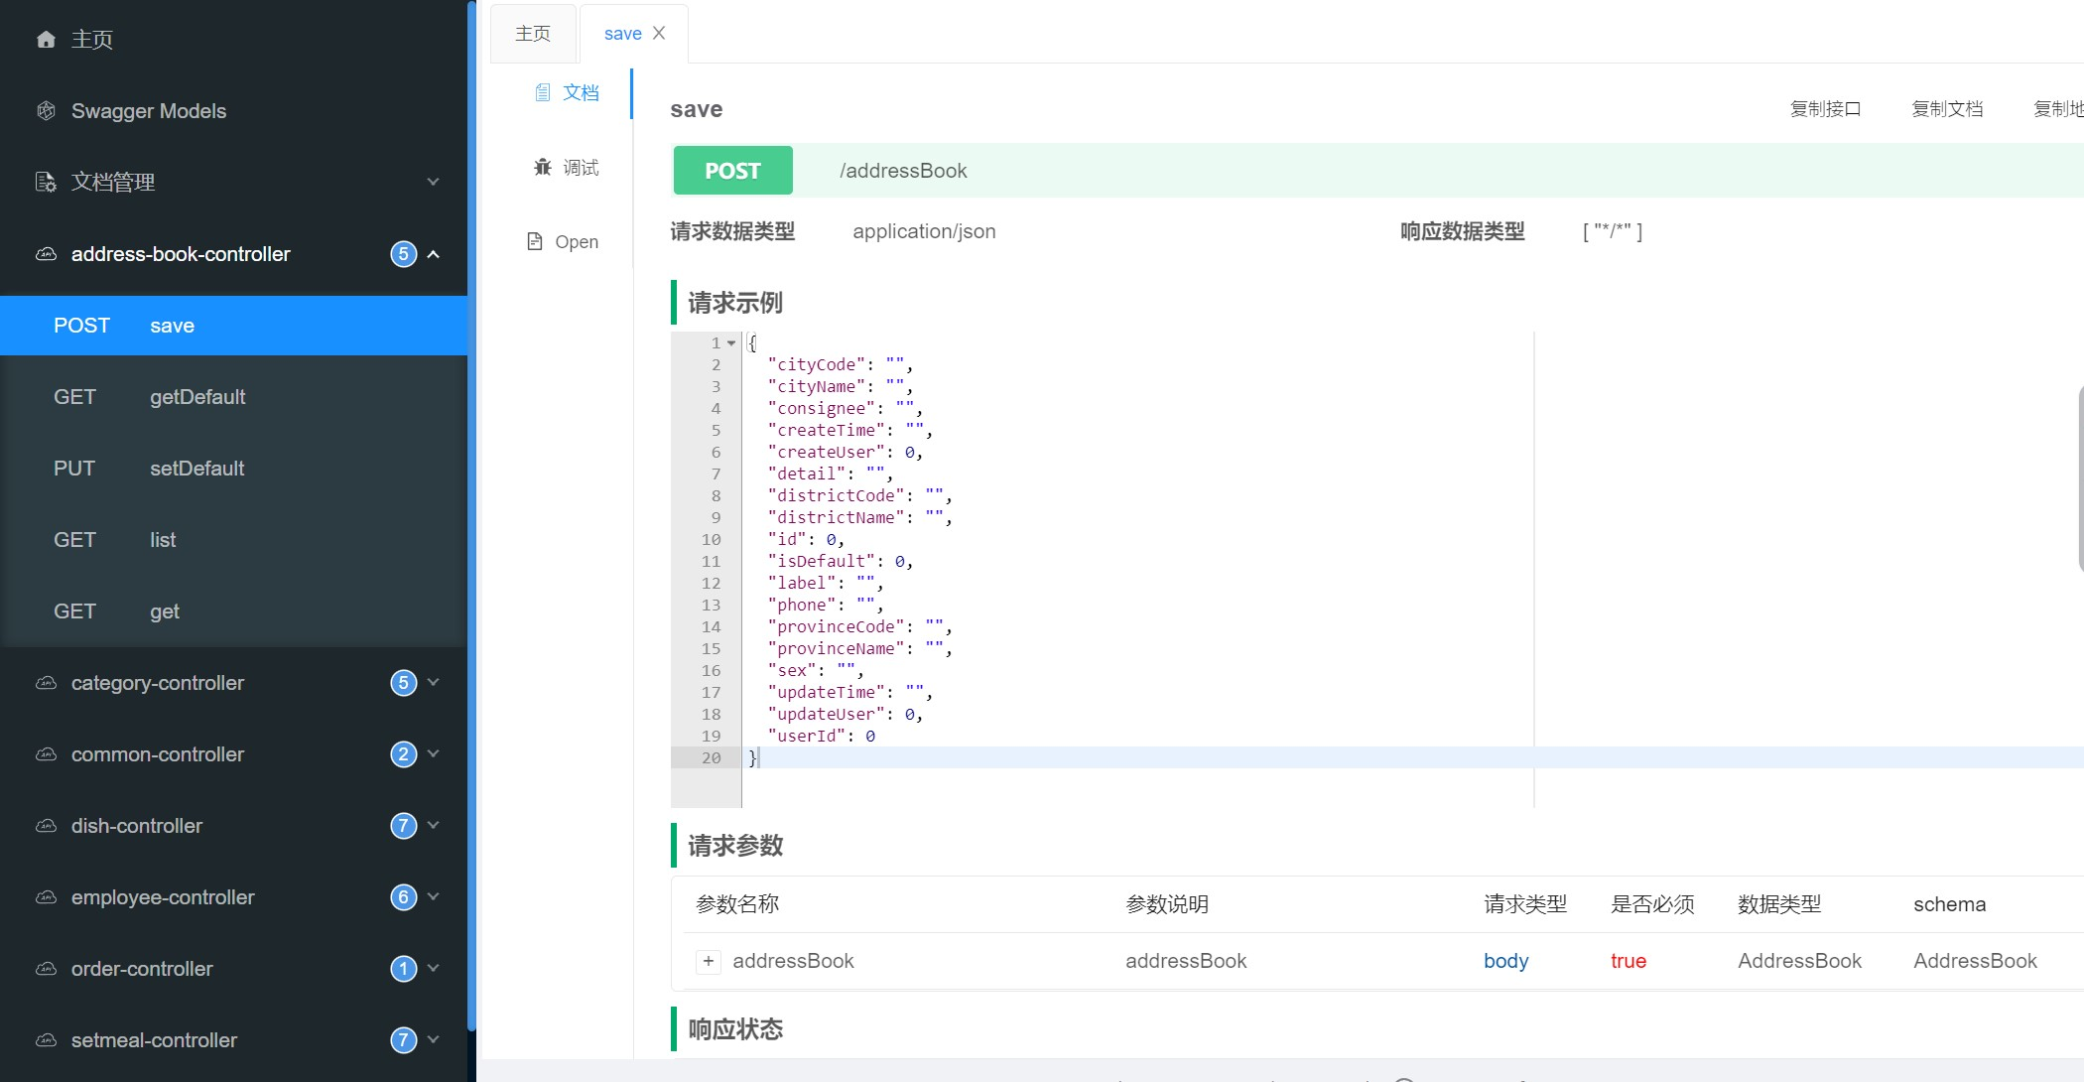Expand dish-controller chevron
Screen dimensions: 2084x1082
(433, 825)
